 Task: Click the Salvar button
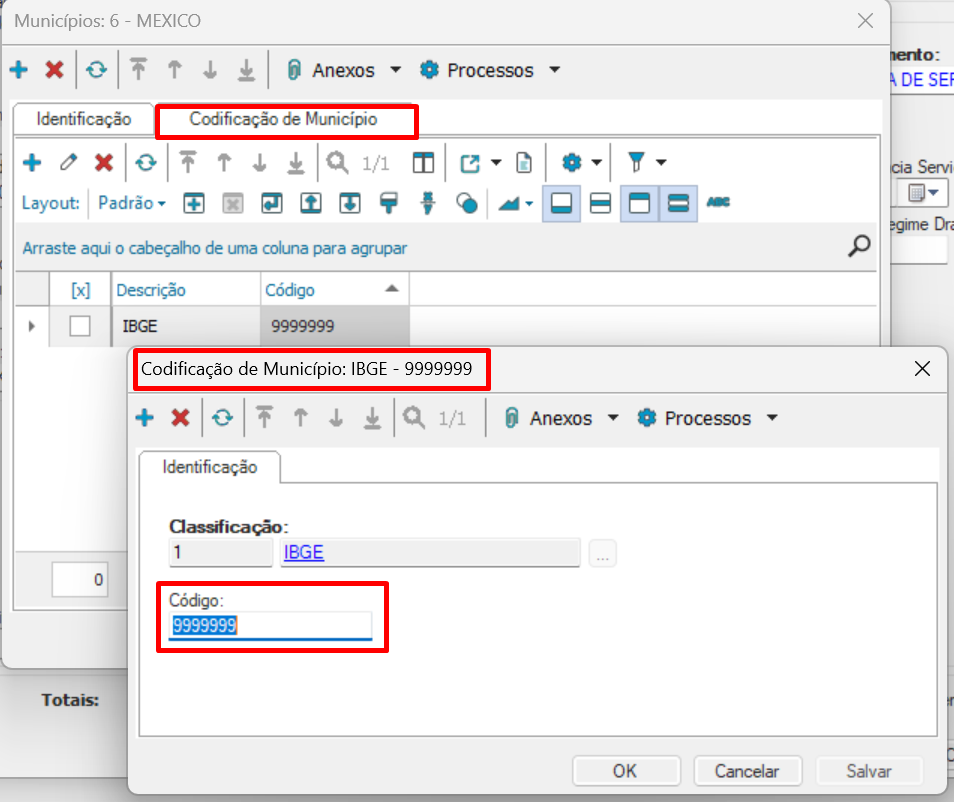tap(869, 771)
